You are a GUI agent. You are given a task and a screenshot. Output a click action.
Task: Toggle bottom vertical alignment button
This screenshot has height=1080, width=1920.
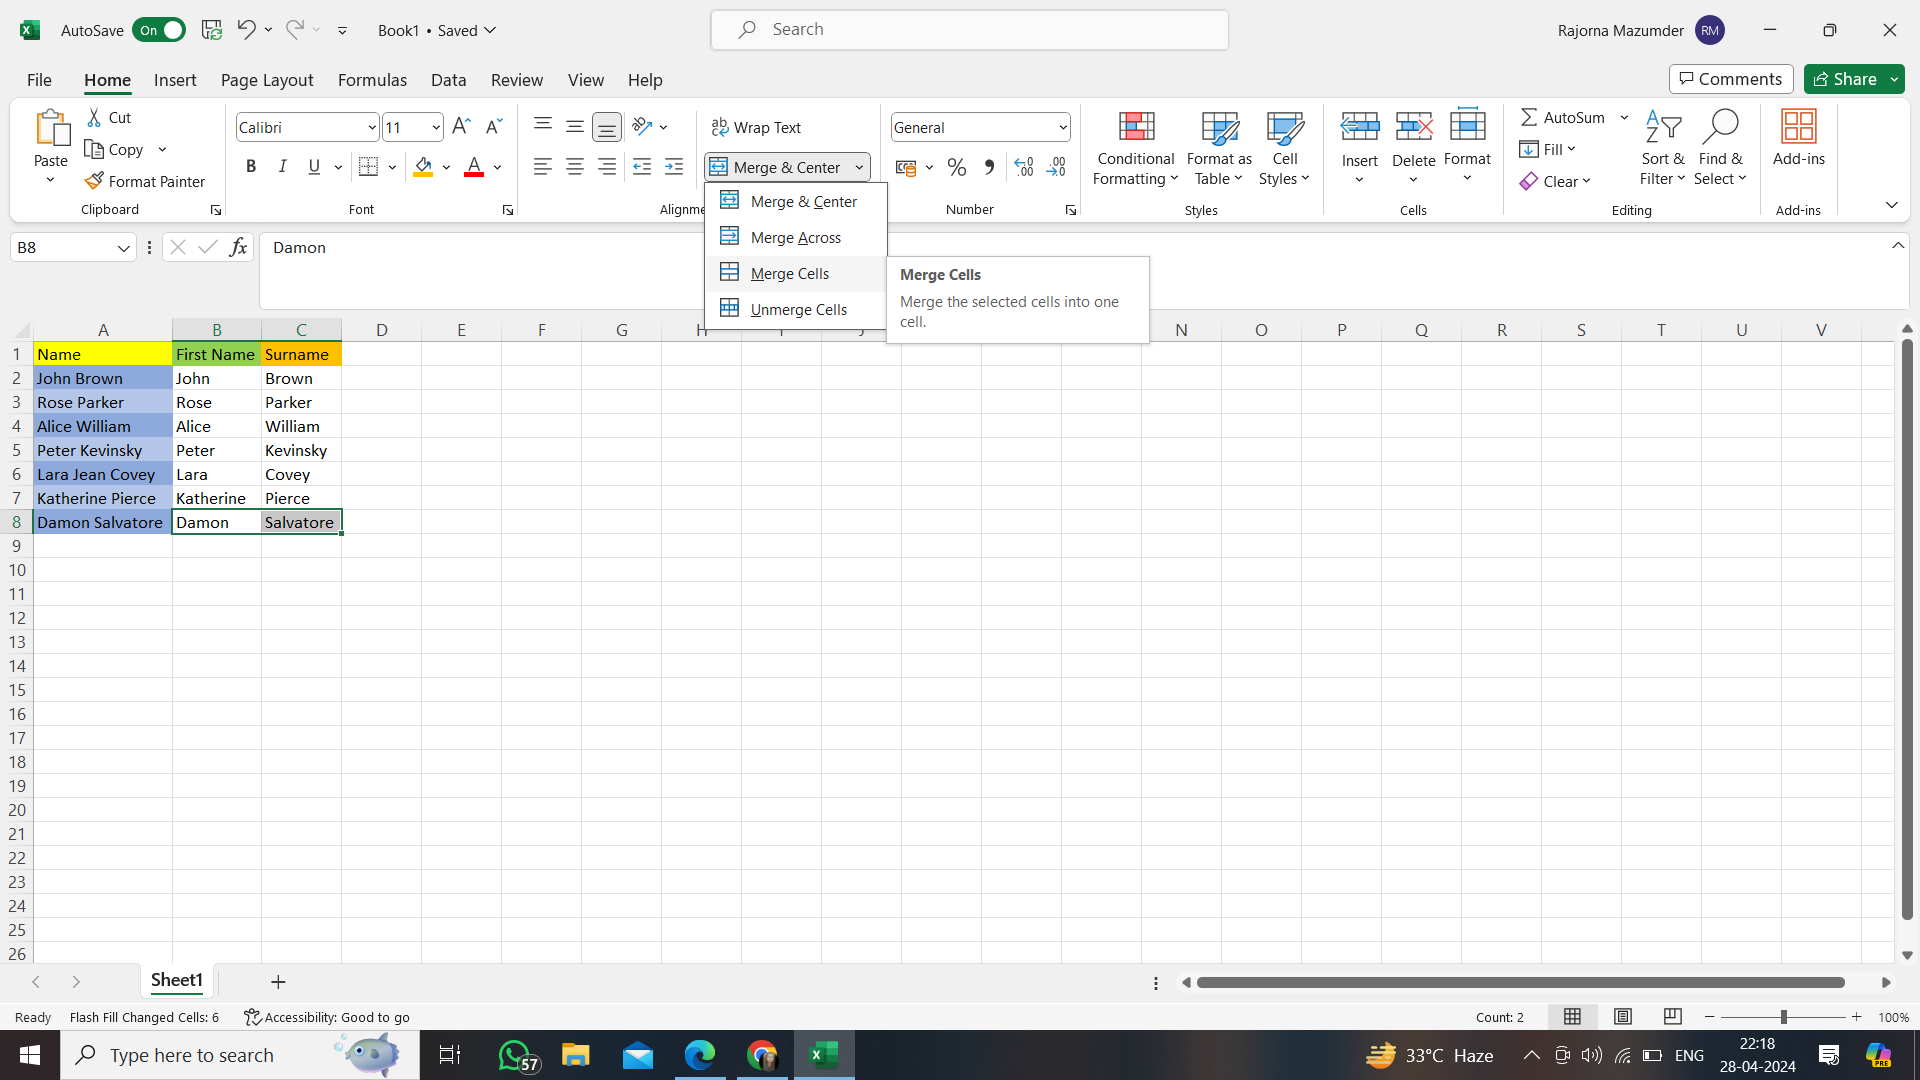[x=607, y=127]
